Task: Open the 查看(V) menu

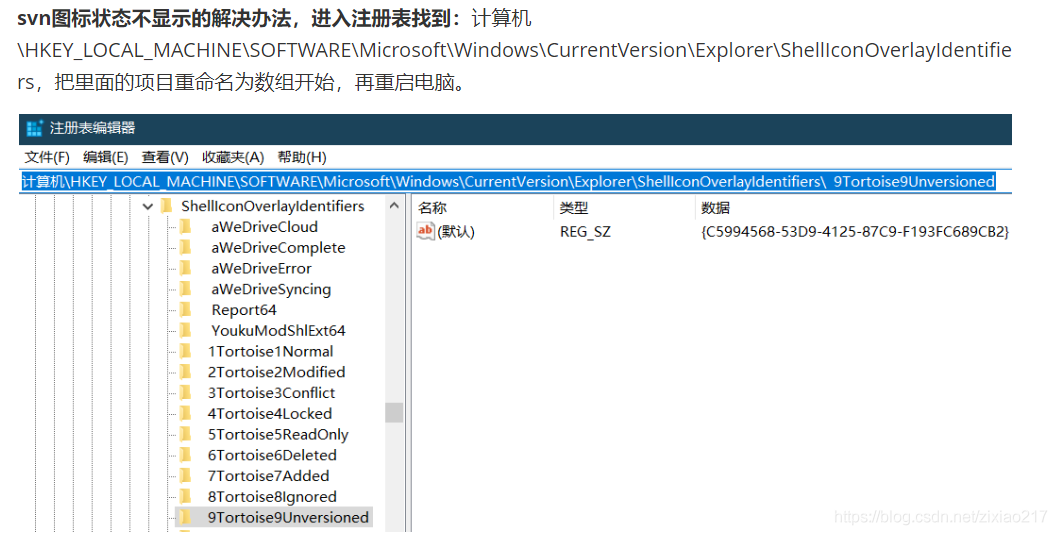Action: click(165, 157)
